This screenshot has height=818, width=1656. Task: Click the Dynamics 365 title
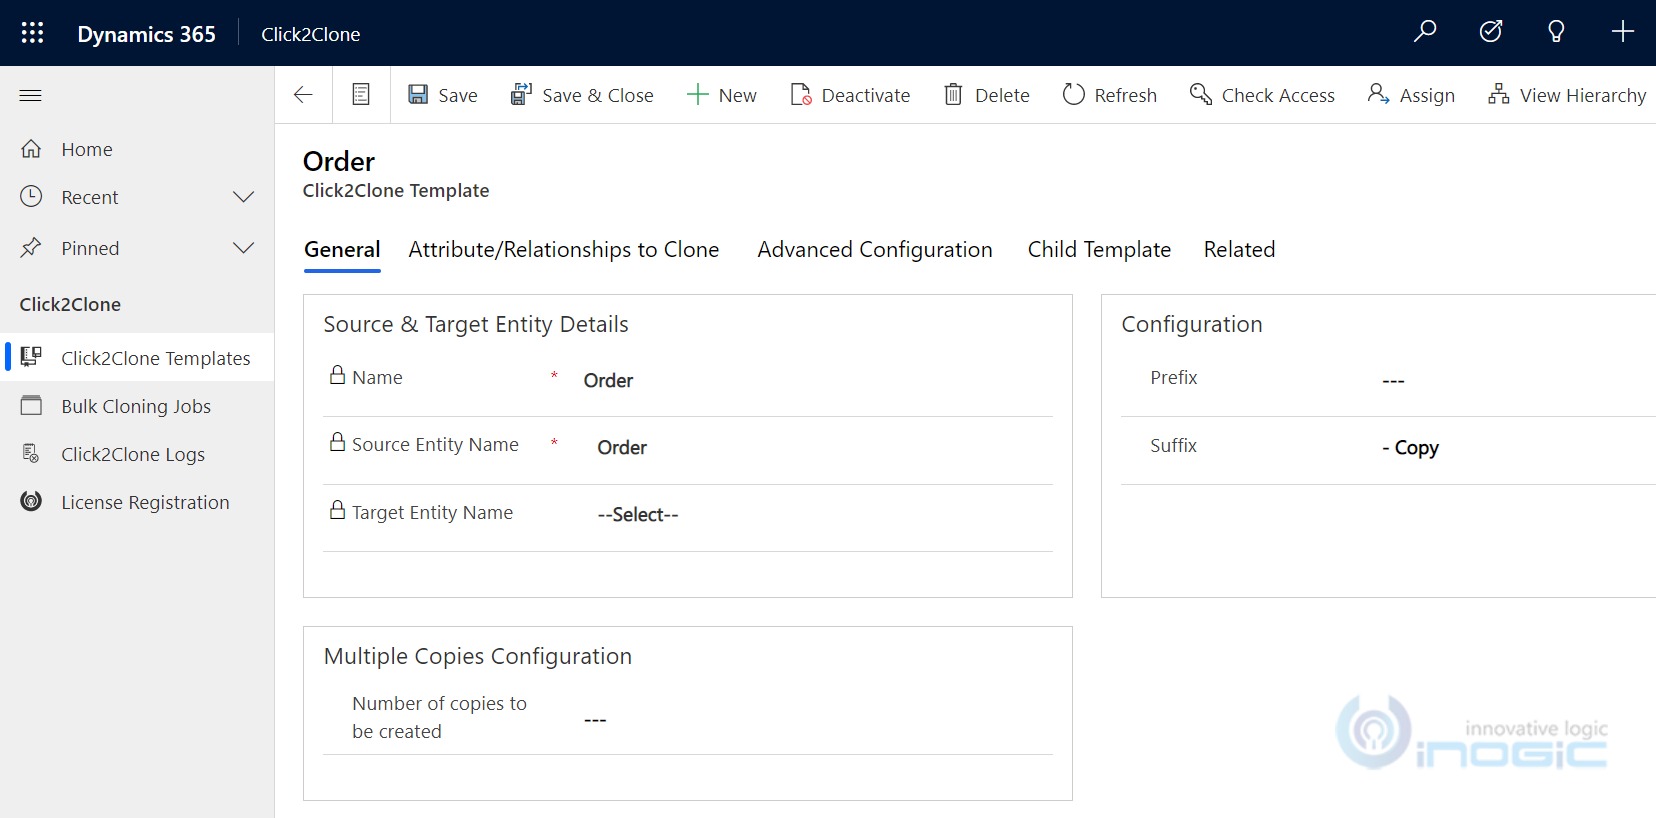[x=146, y=34]
